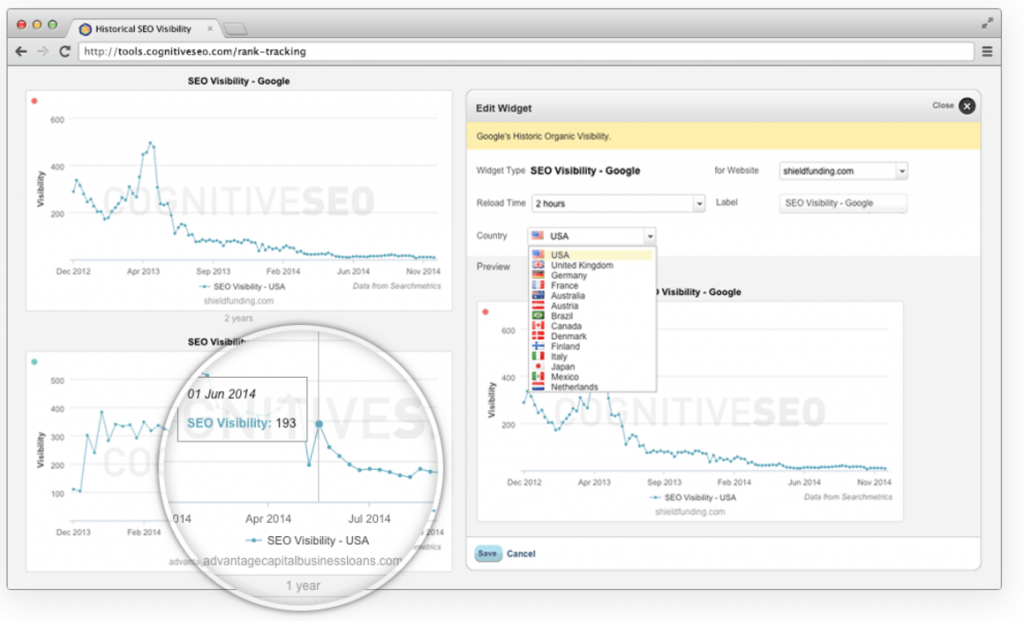Choose Japan from country list

[592, 366]
